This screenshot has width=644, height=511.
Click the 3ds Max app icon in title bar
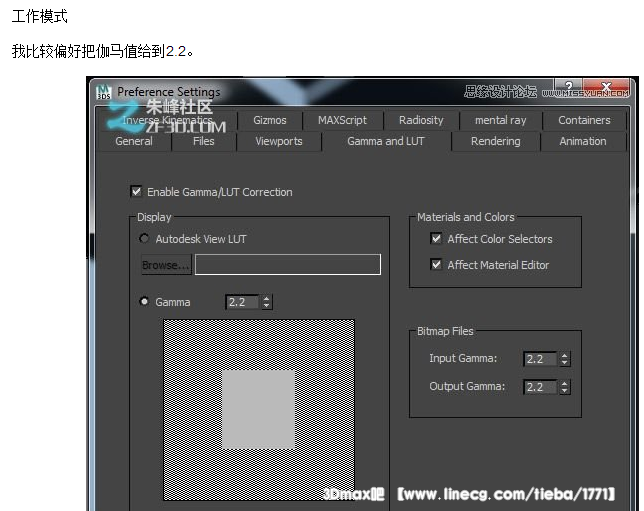[x=104, y=92]
